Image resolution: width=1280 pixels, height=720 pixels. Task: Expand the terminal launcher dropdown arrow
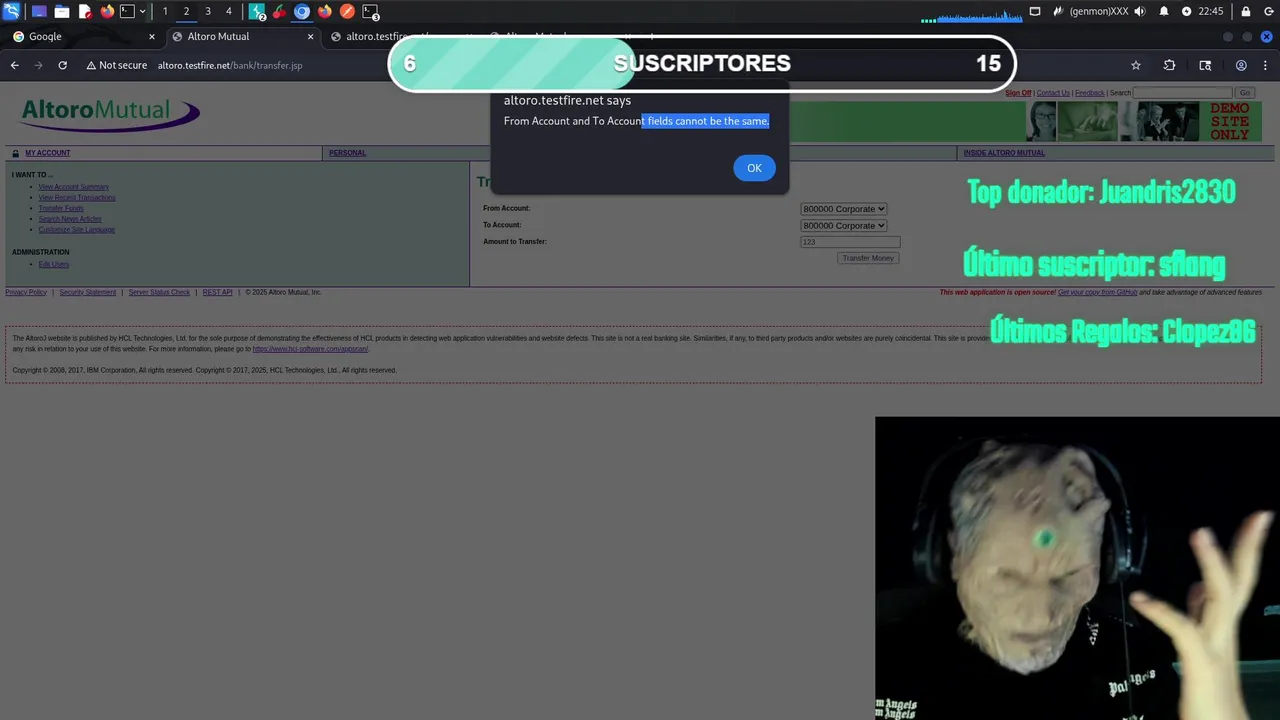pos(143,12)
